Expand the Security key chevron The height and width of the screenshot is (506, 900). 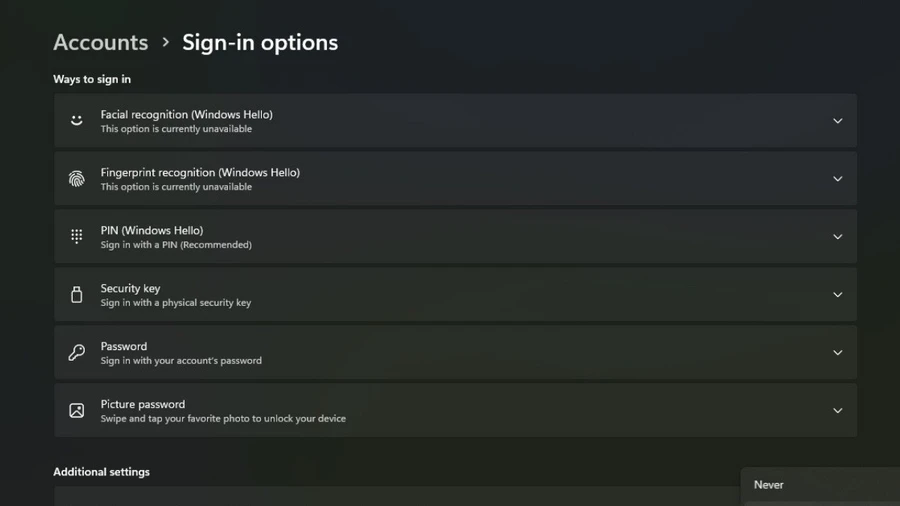pyautogui.click(x=837, y=295)
